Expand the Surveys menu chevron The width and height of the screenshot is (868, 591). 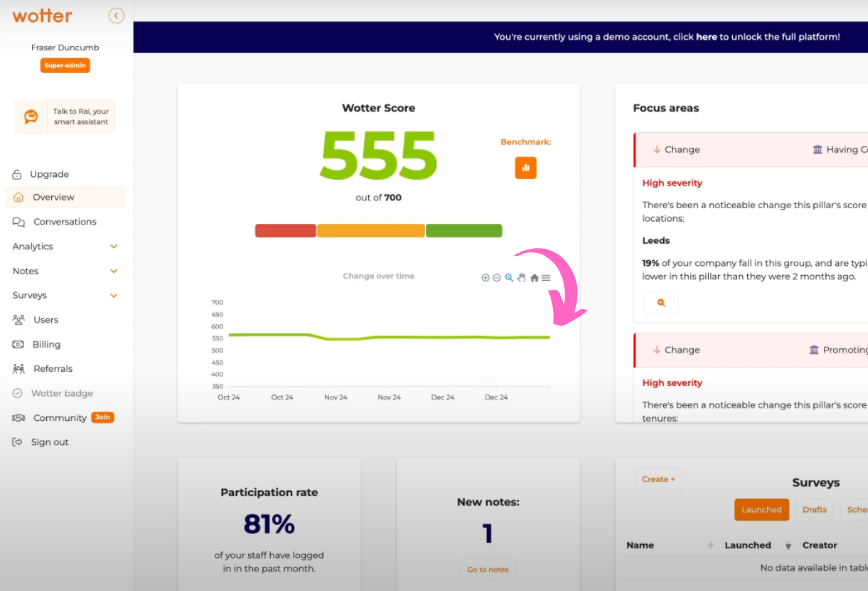[x=113, y=296]
